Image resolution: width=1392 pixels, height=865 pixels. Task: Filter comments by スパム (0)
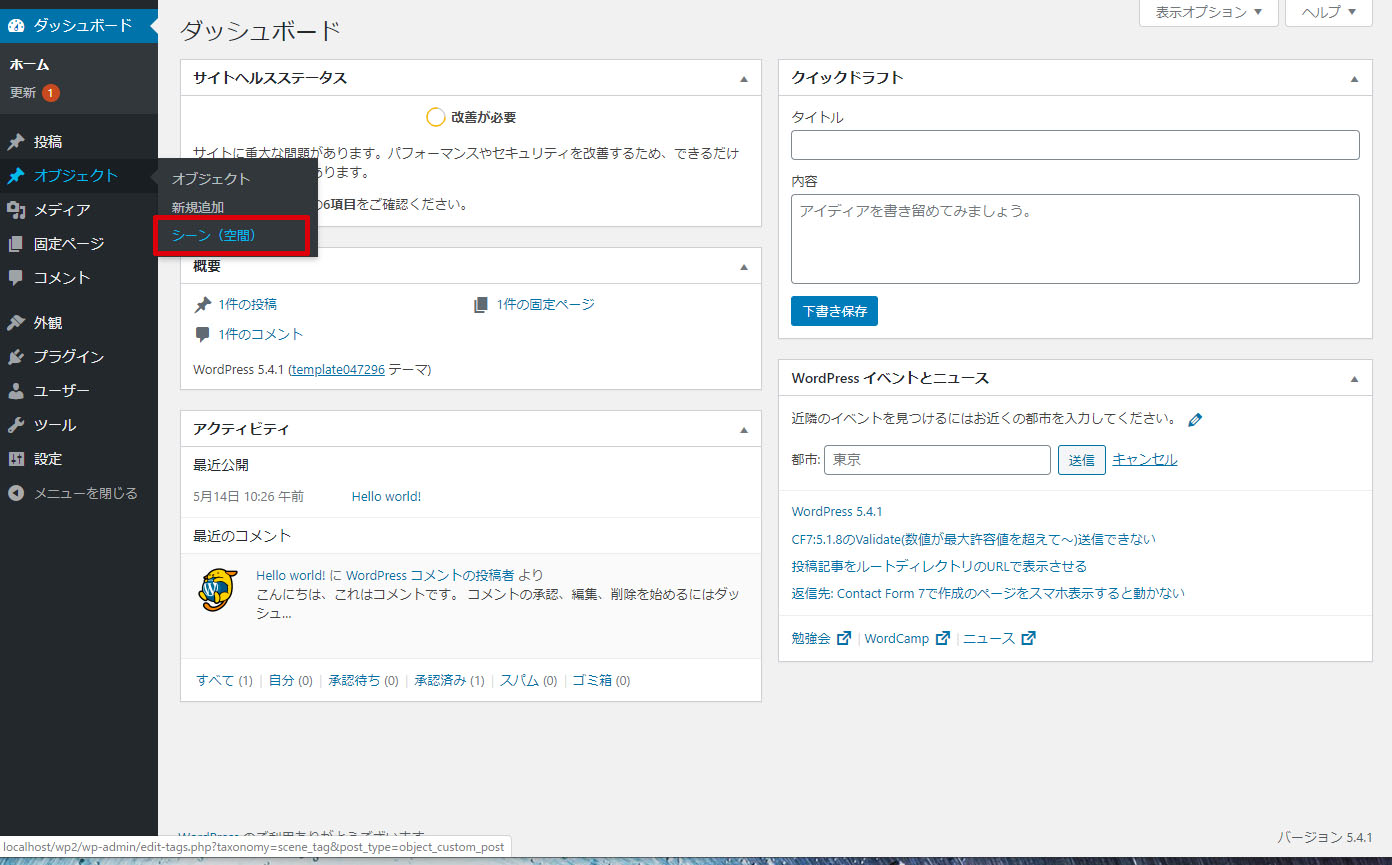pyautogui.click(x=528, y=681)
